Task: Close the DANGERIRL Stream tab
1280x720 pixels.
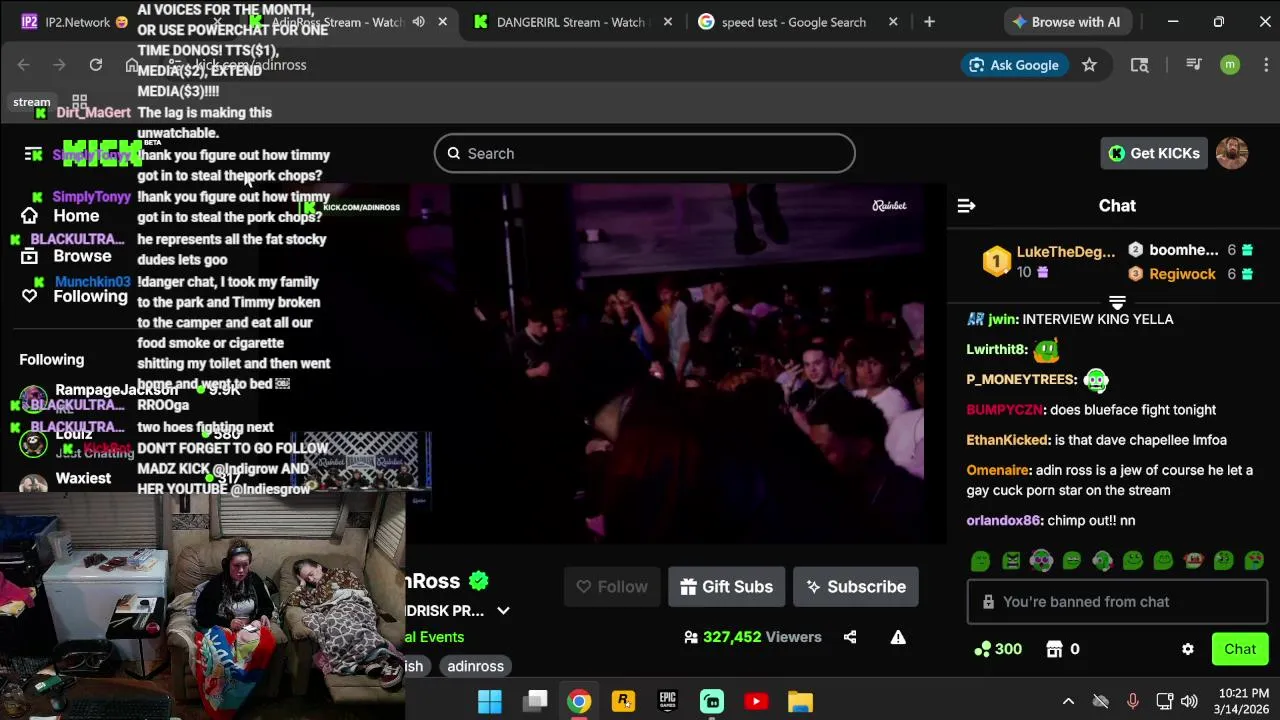Action: [668, 22]
